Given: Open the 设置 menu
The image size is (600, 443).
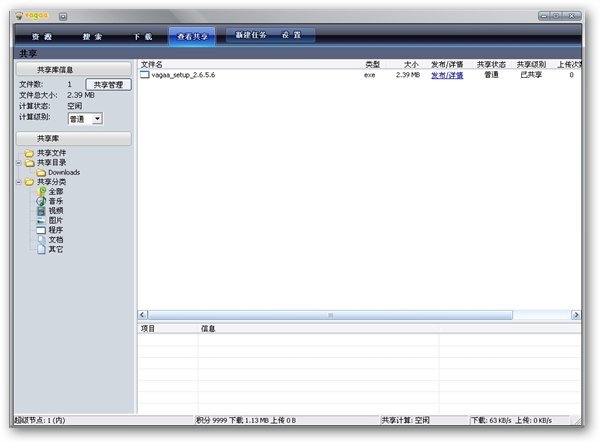Looking at the screenshot, I should coord(292,35).
